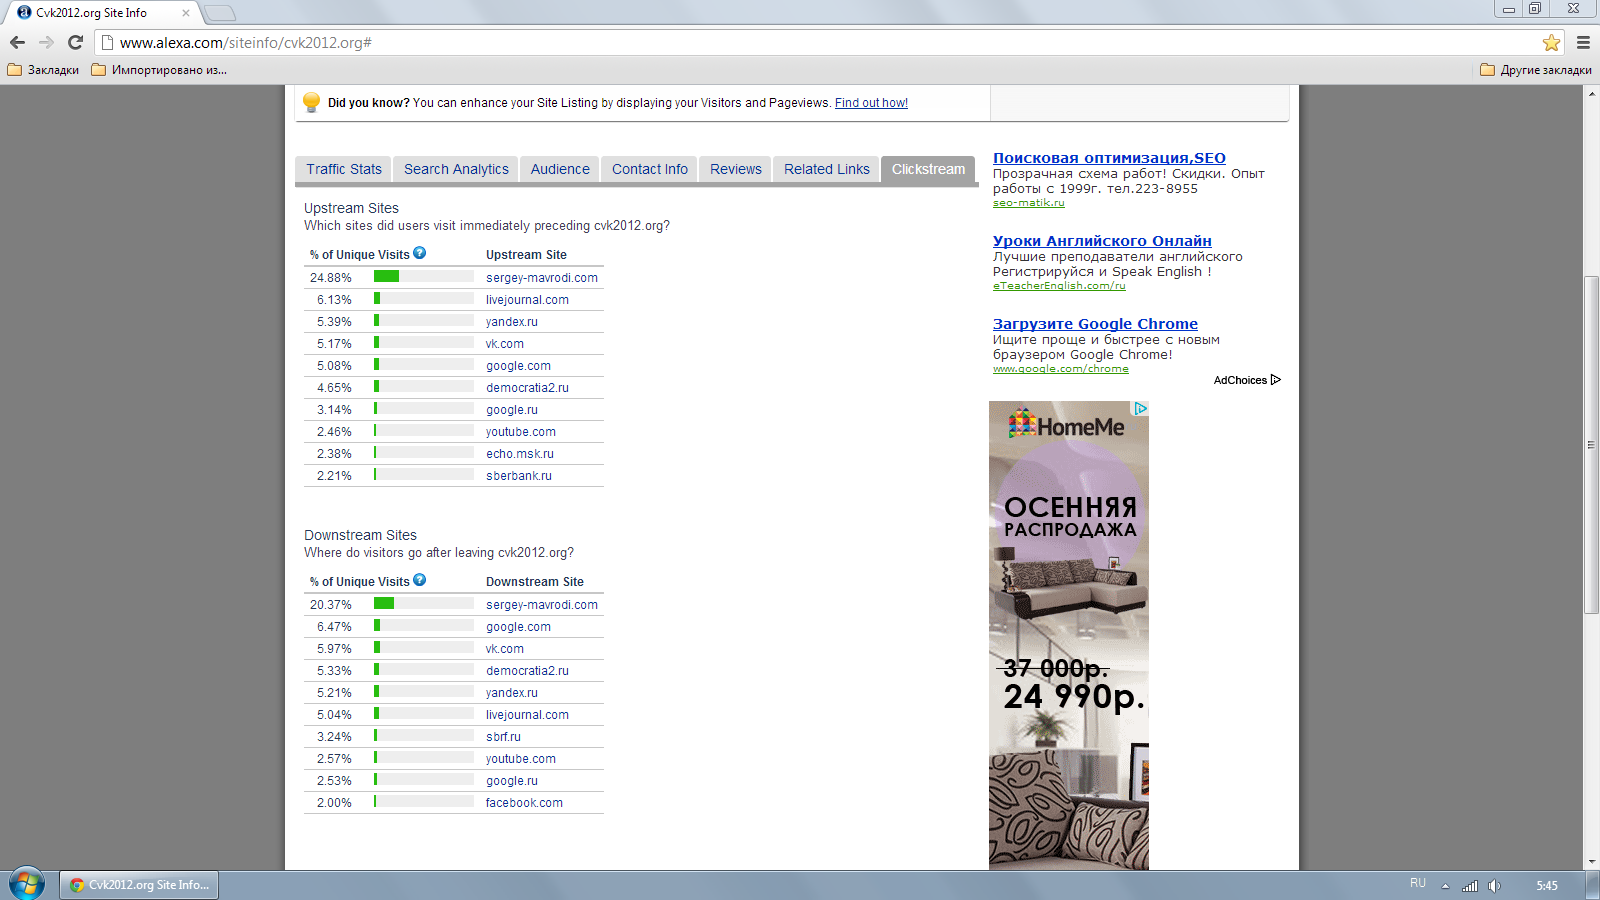
Task: Click the Find out how! link
Action: [871, 103]
